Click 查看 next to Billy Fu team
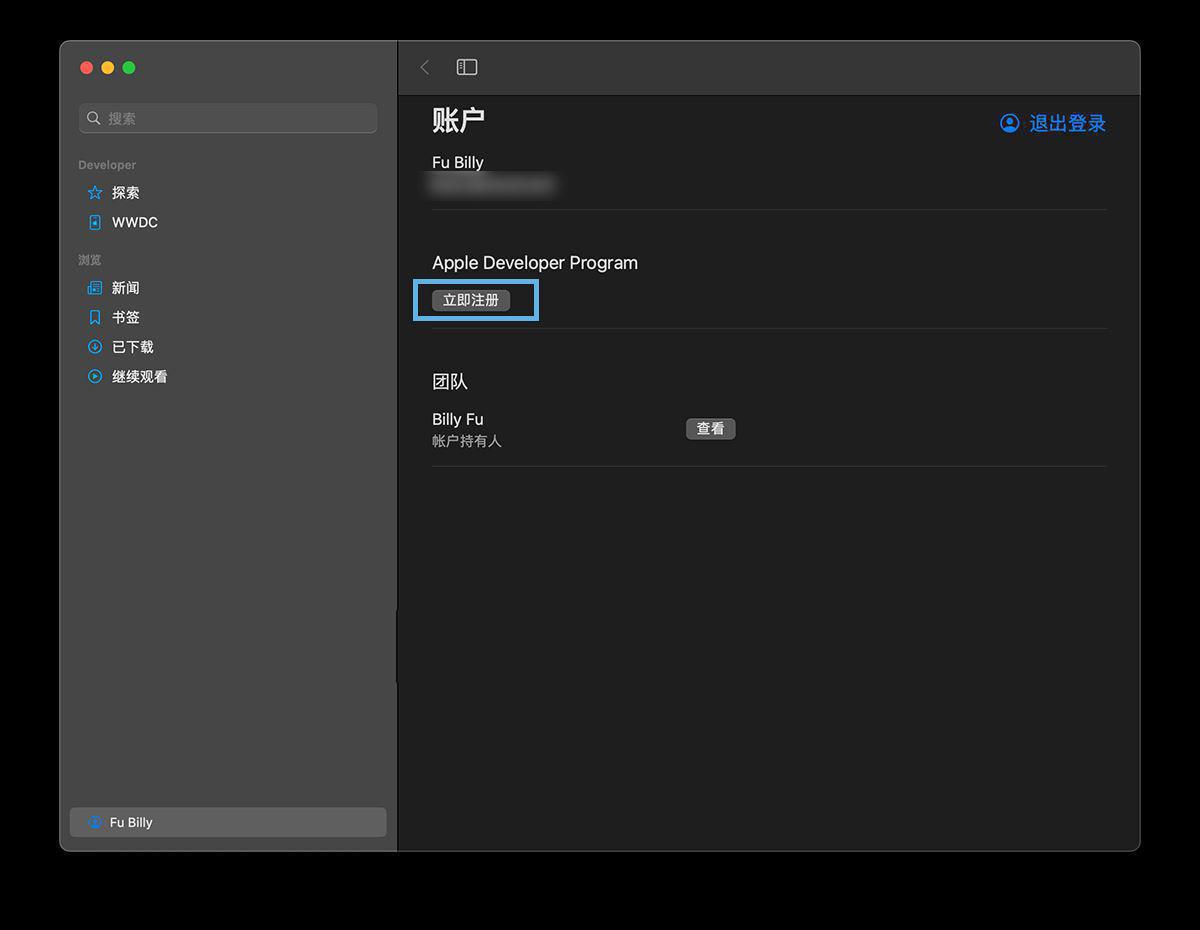 [x=710, y=428]
